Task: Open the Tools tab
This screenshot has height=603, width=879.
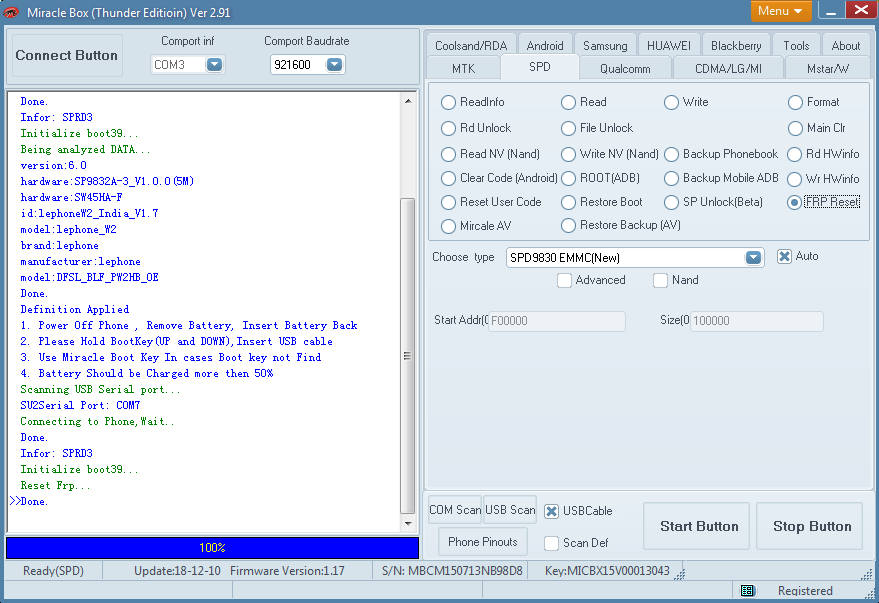Action: 796,45
